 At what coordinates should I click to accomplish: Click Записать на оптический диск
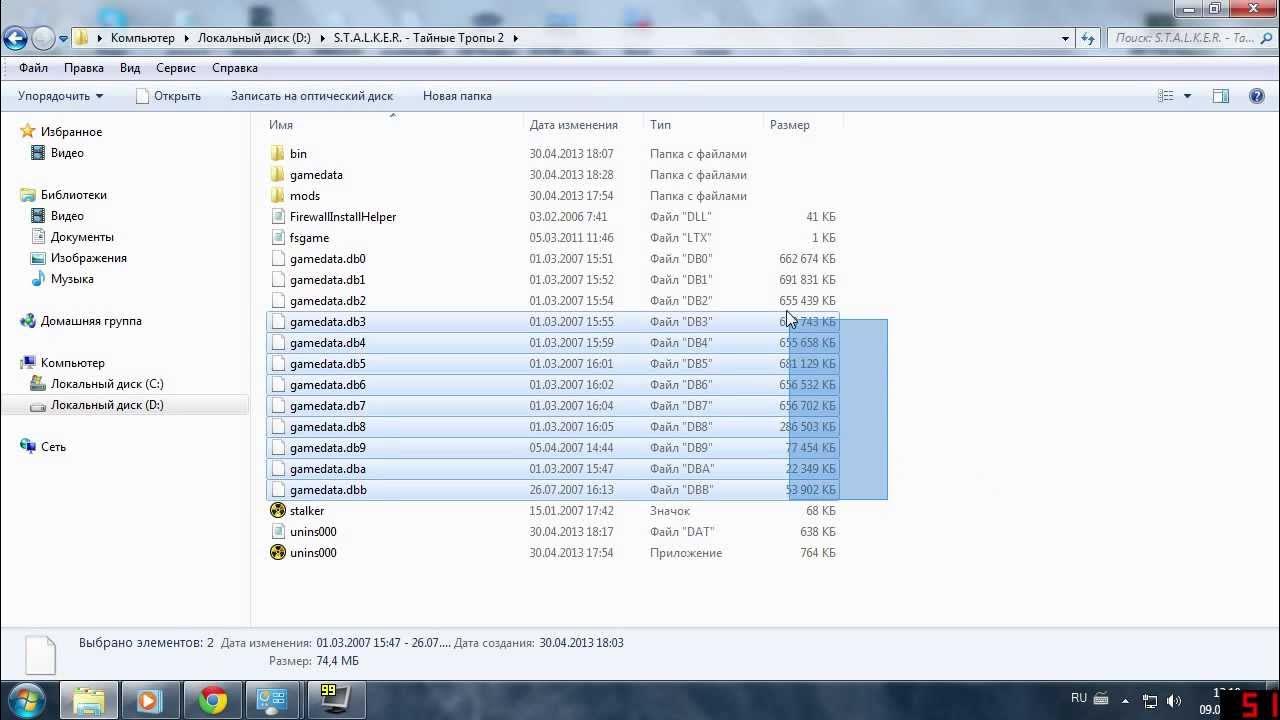[312, 96]
